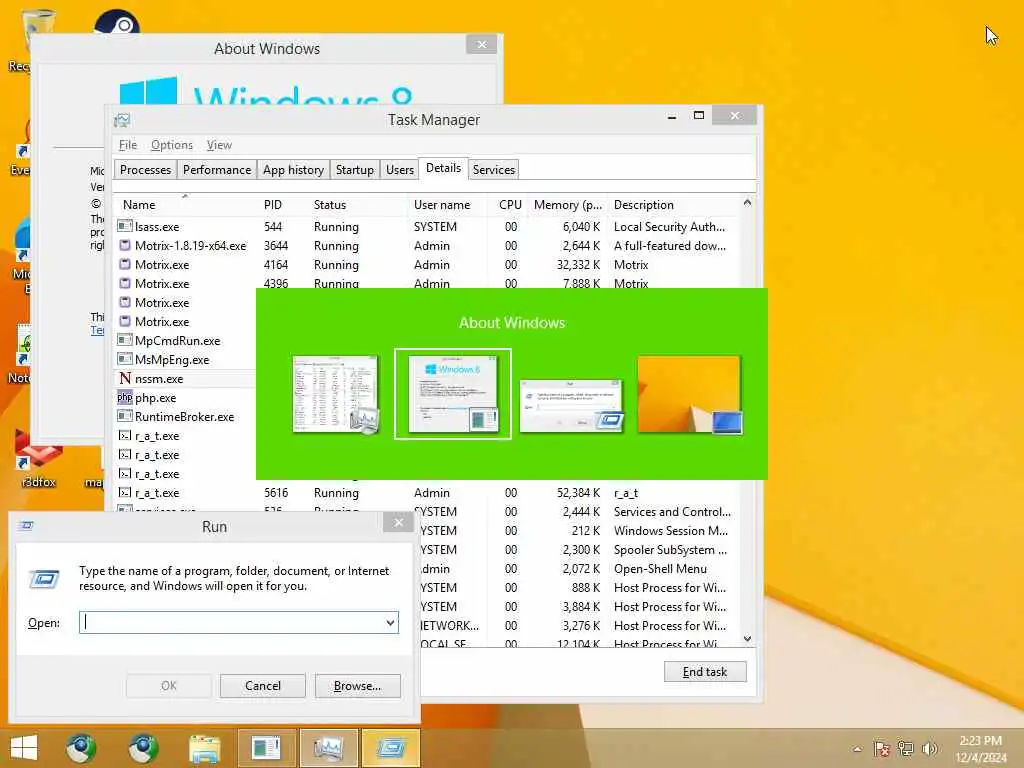Image resolution: width=1024 pixels, height=768 pixels.
Task: Click the php.exe process icon
Action: click(125, 397)
